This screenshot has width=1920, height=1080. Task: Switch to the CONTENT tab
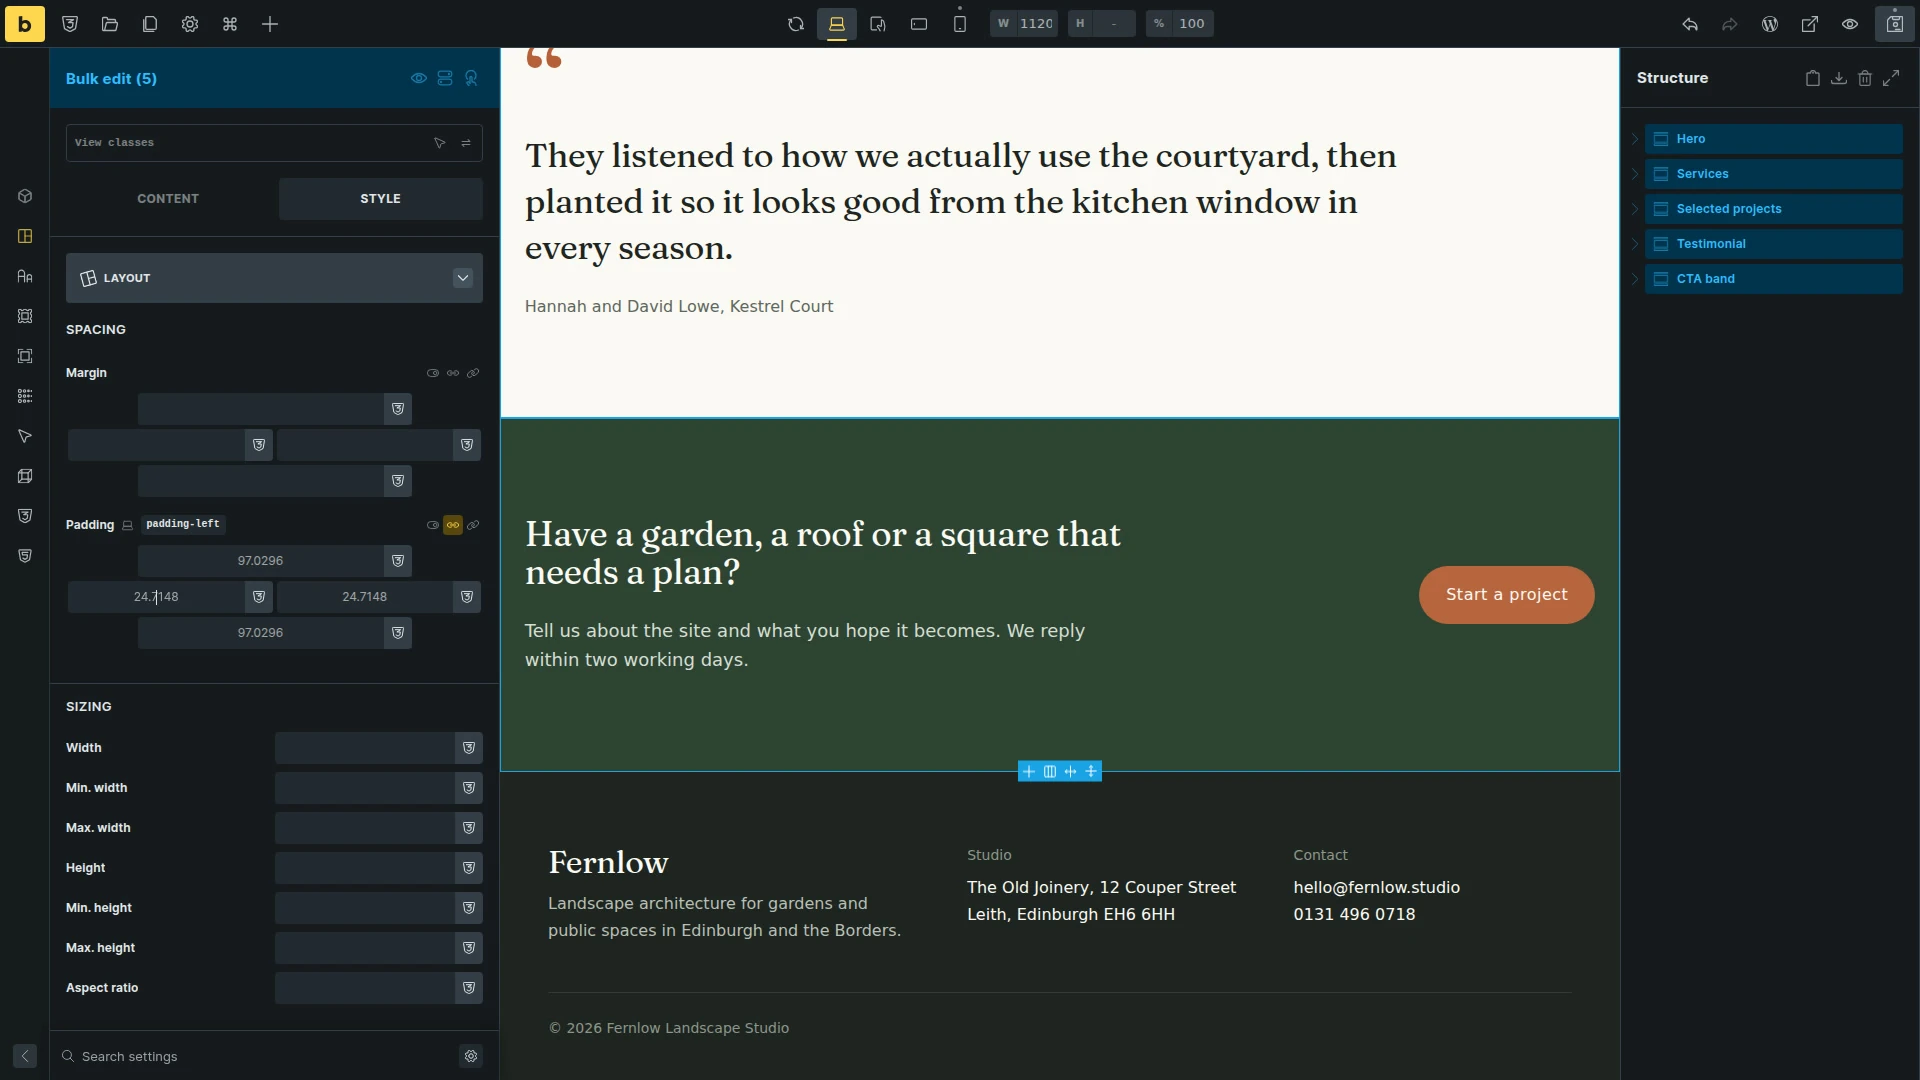168,199
